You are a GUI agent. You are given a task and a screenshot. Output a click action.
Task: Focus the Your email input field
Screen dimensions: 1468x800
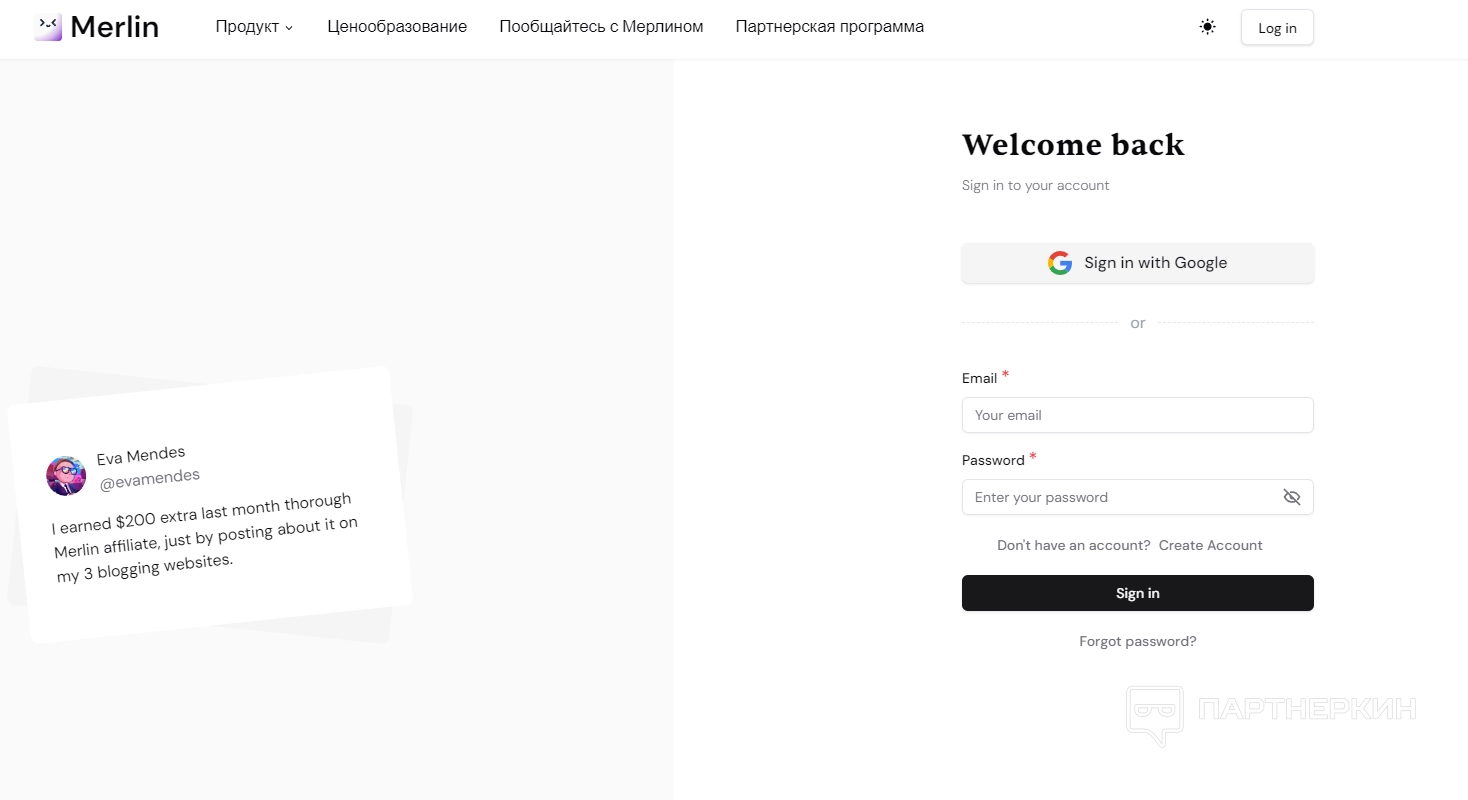coord(1137,415)
